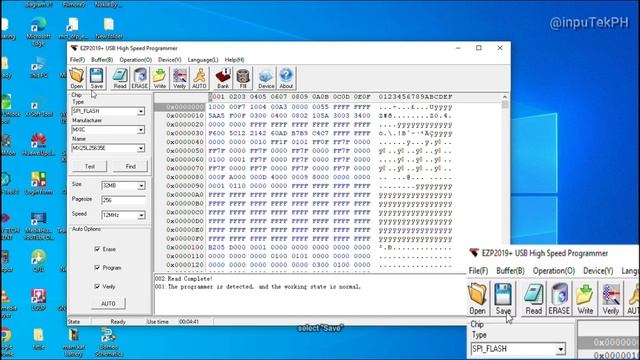This screenshot has width=640, height=360.
Task: Open the Operation(O) menu in main window
Action: coord(136,60)
